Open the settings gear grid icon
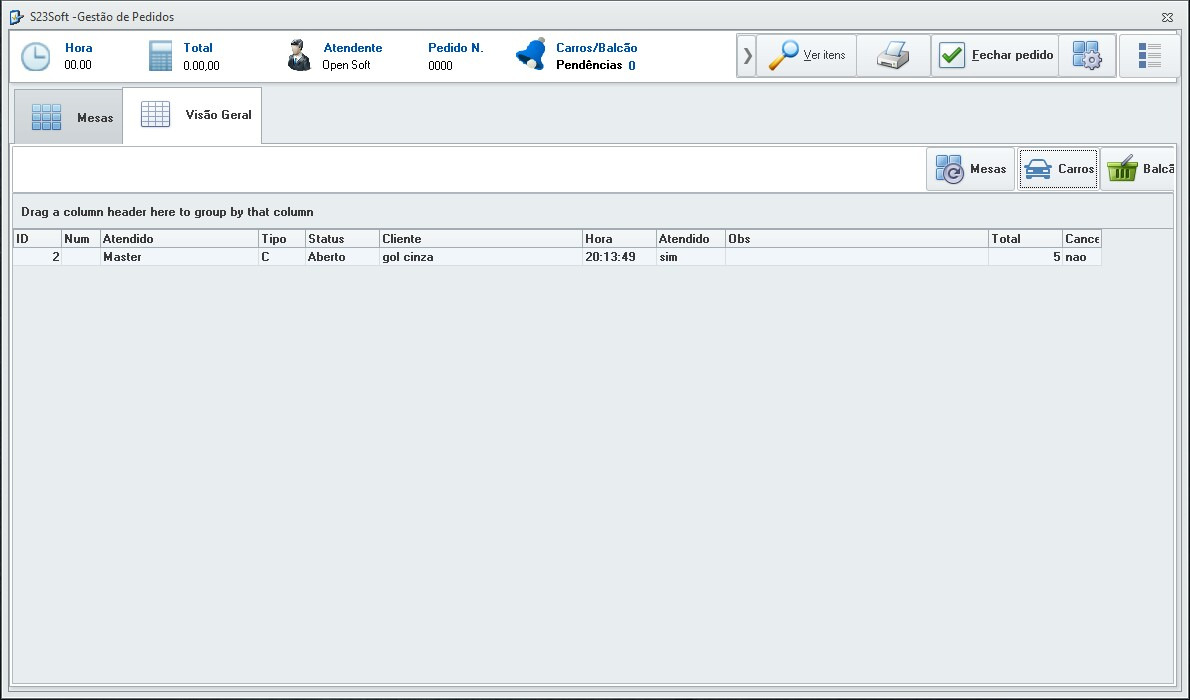The image size is (1190, 700). point(1086,56)
